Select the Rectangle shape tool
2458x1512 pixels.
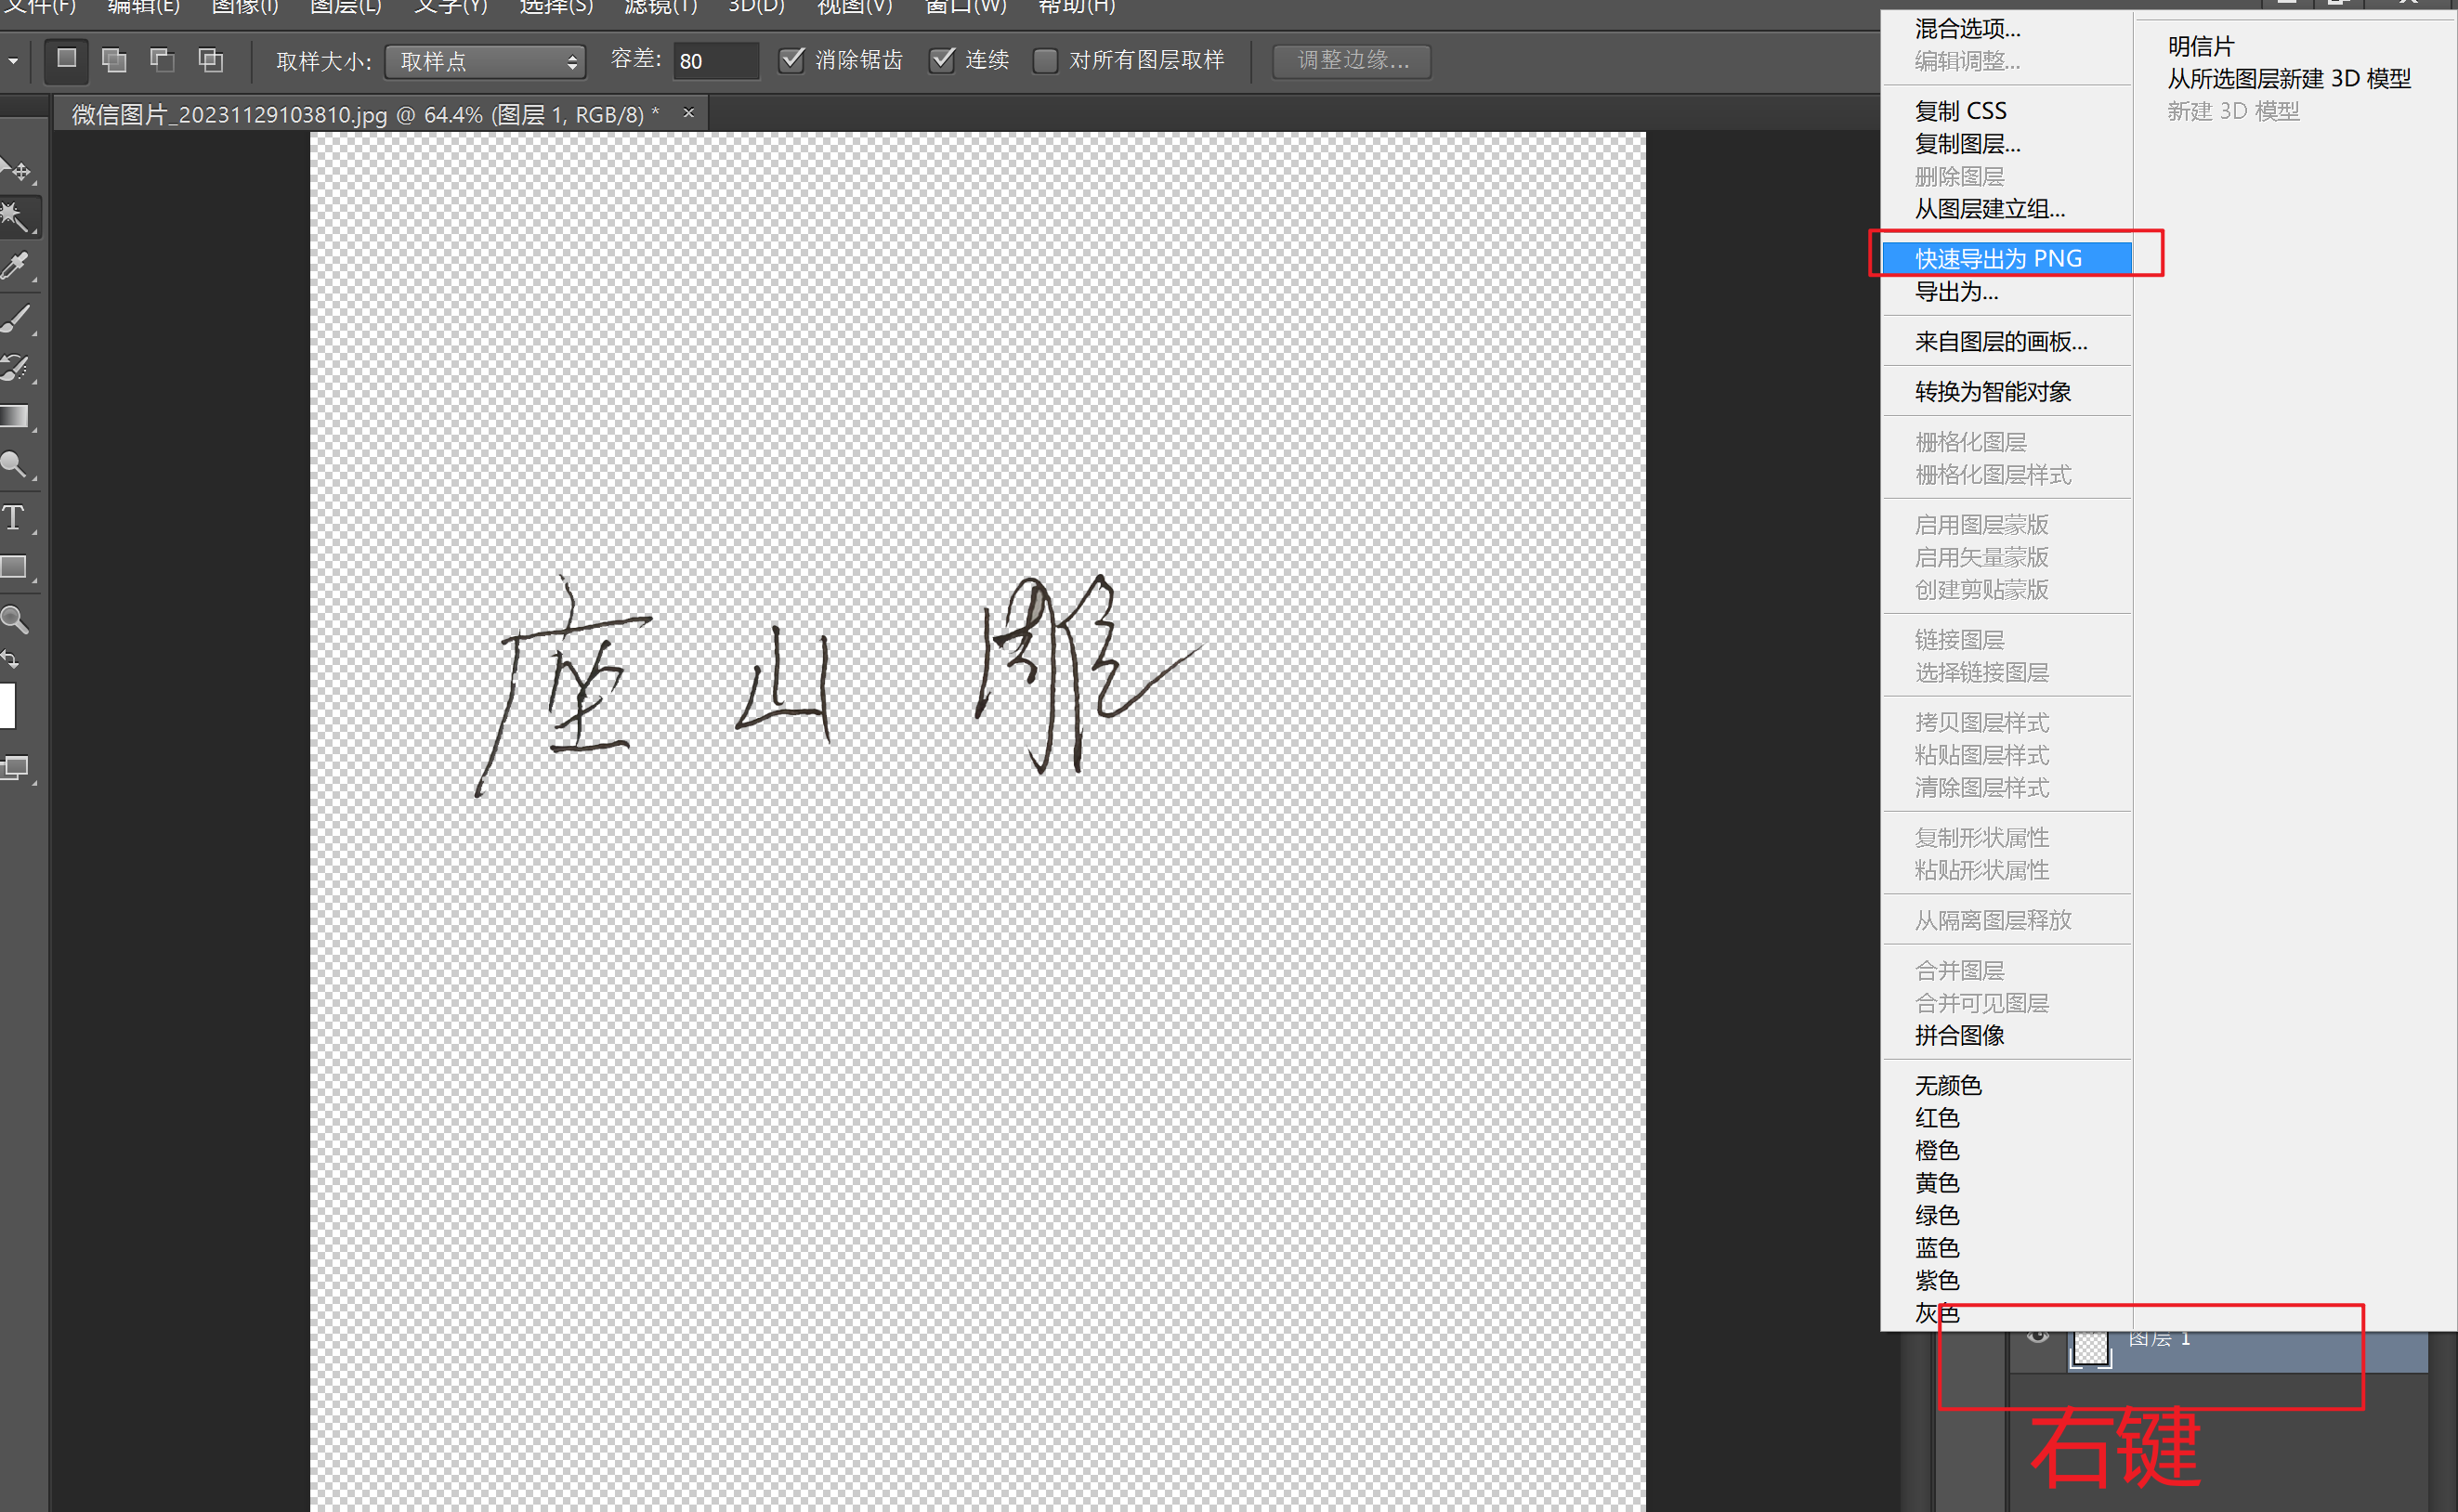tap(14, 567)
